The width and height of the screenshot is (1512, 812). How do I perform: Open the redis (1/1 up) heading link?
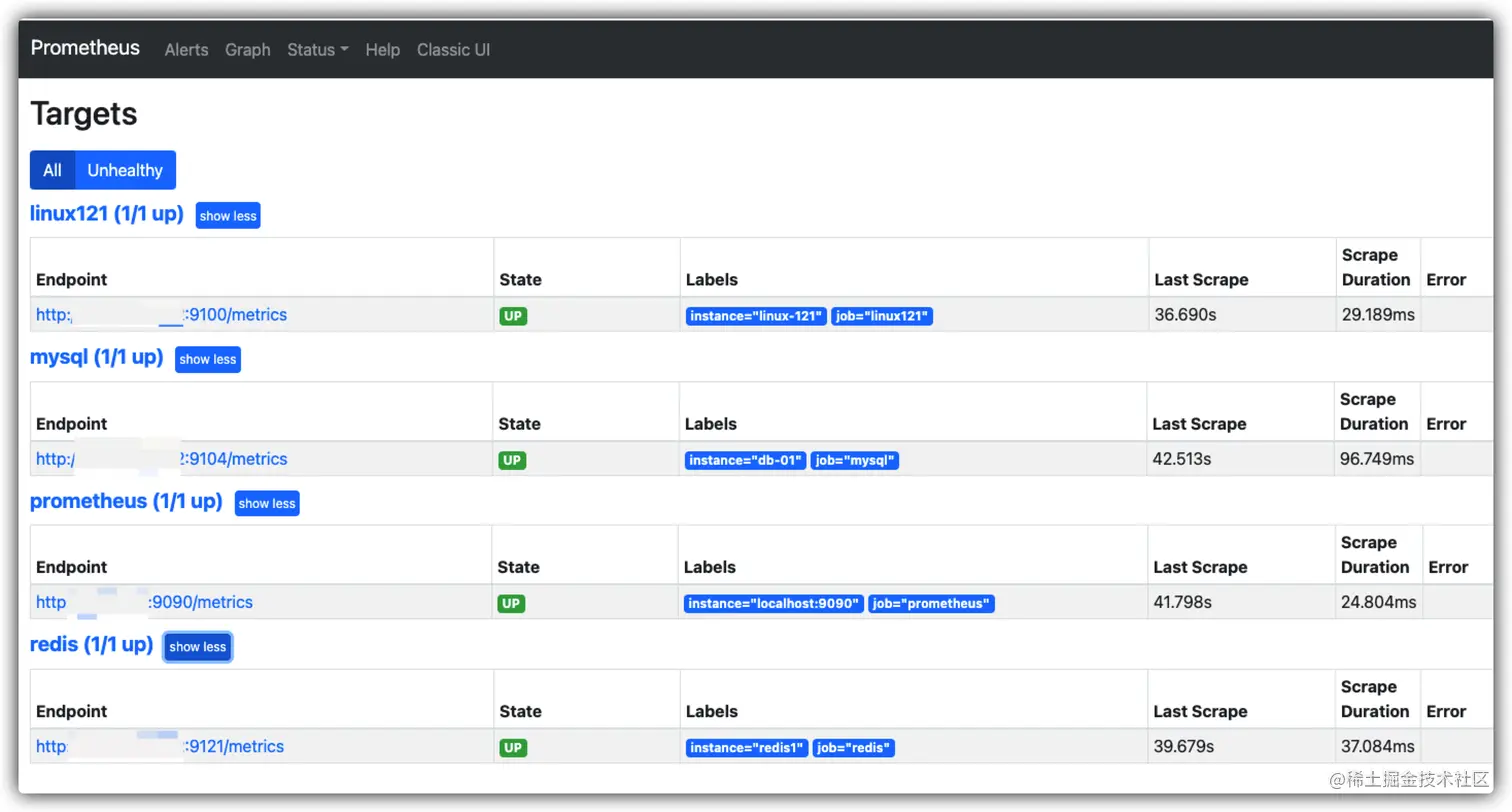(91, 644)
